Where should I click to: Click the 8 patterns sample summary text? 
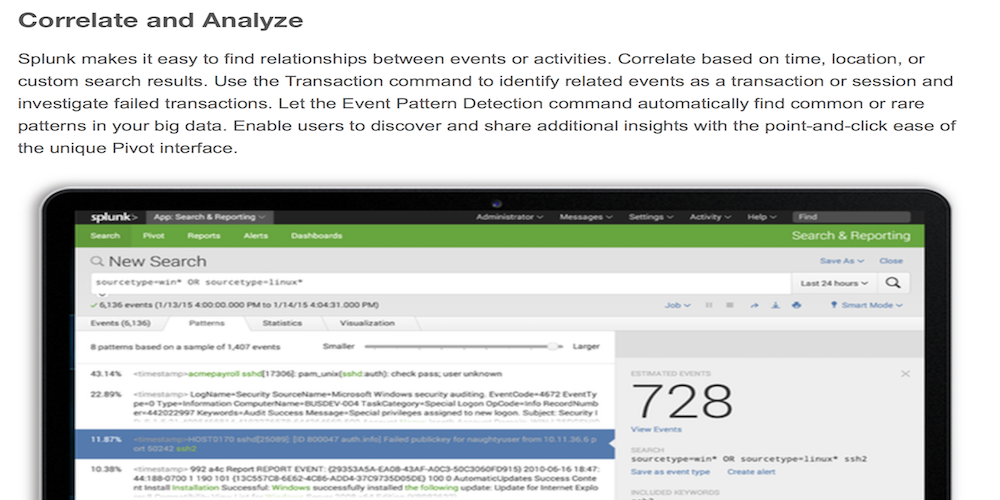185,347
